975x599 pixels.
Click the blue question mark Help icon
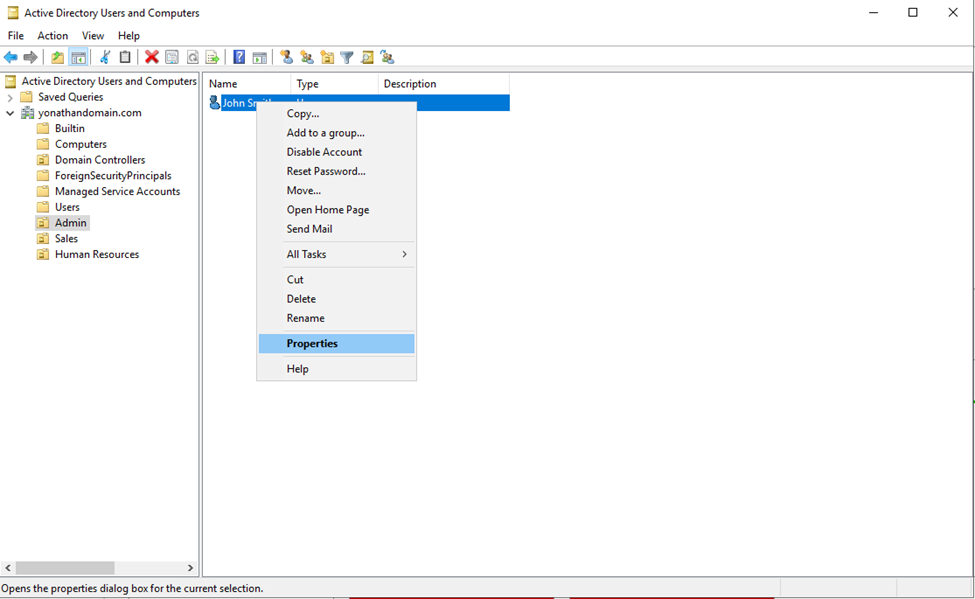click(x=239, y=57)
